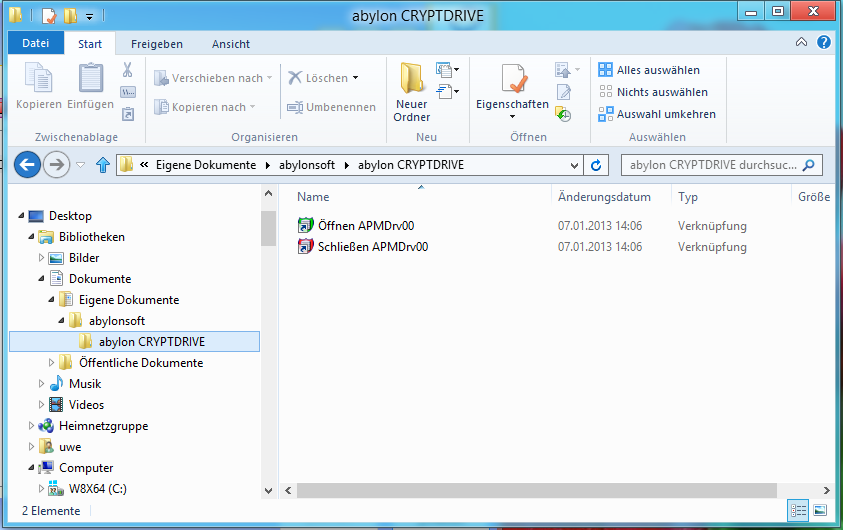Click the properties icon in the title bar

(x=49, y=16)
